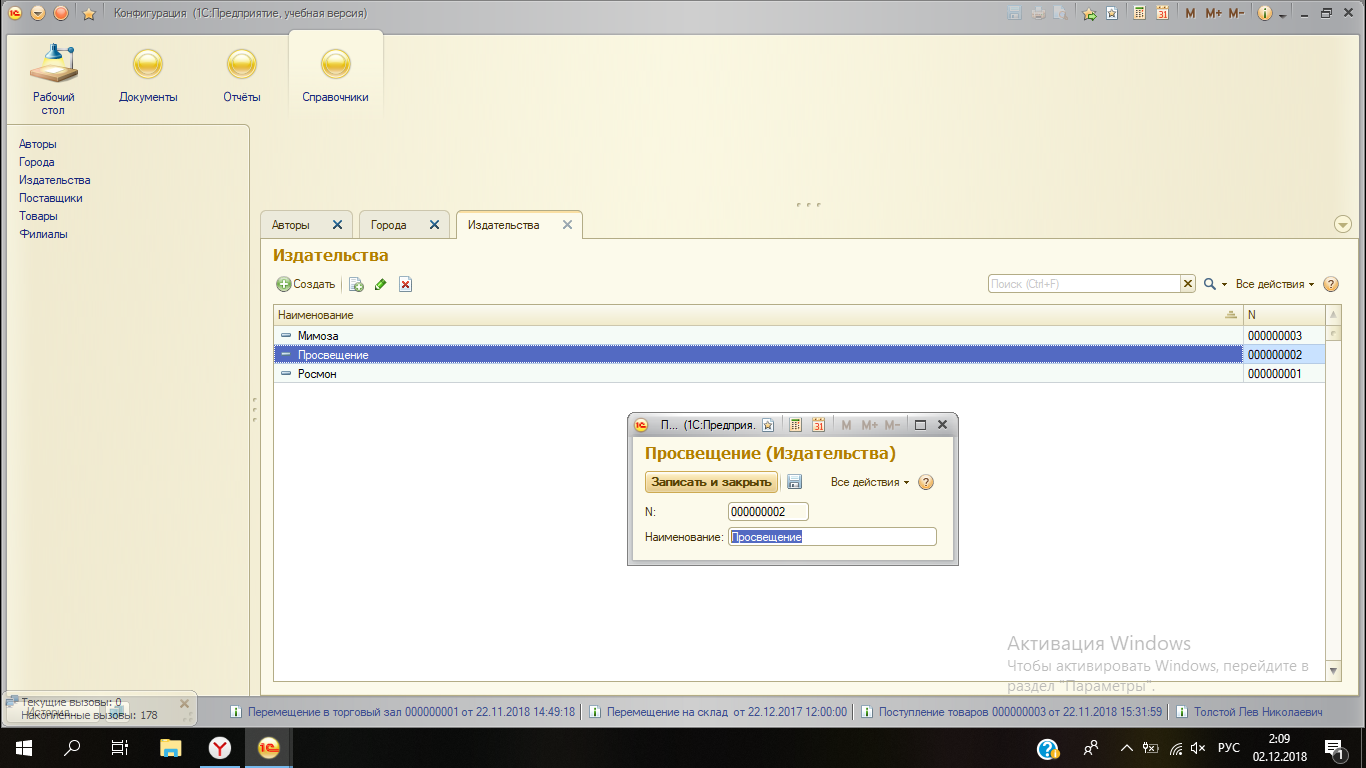This screenshot has height=768, width=1366.
Task: Expand the arrow beside the magnifier
Action: (1224, 285)
